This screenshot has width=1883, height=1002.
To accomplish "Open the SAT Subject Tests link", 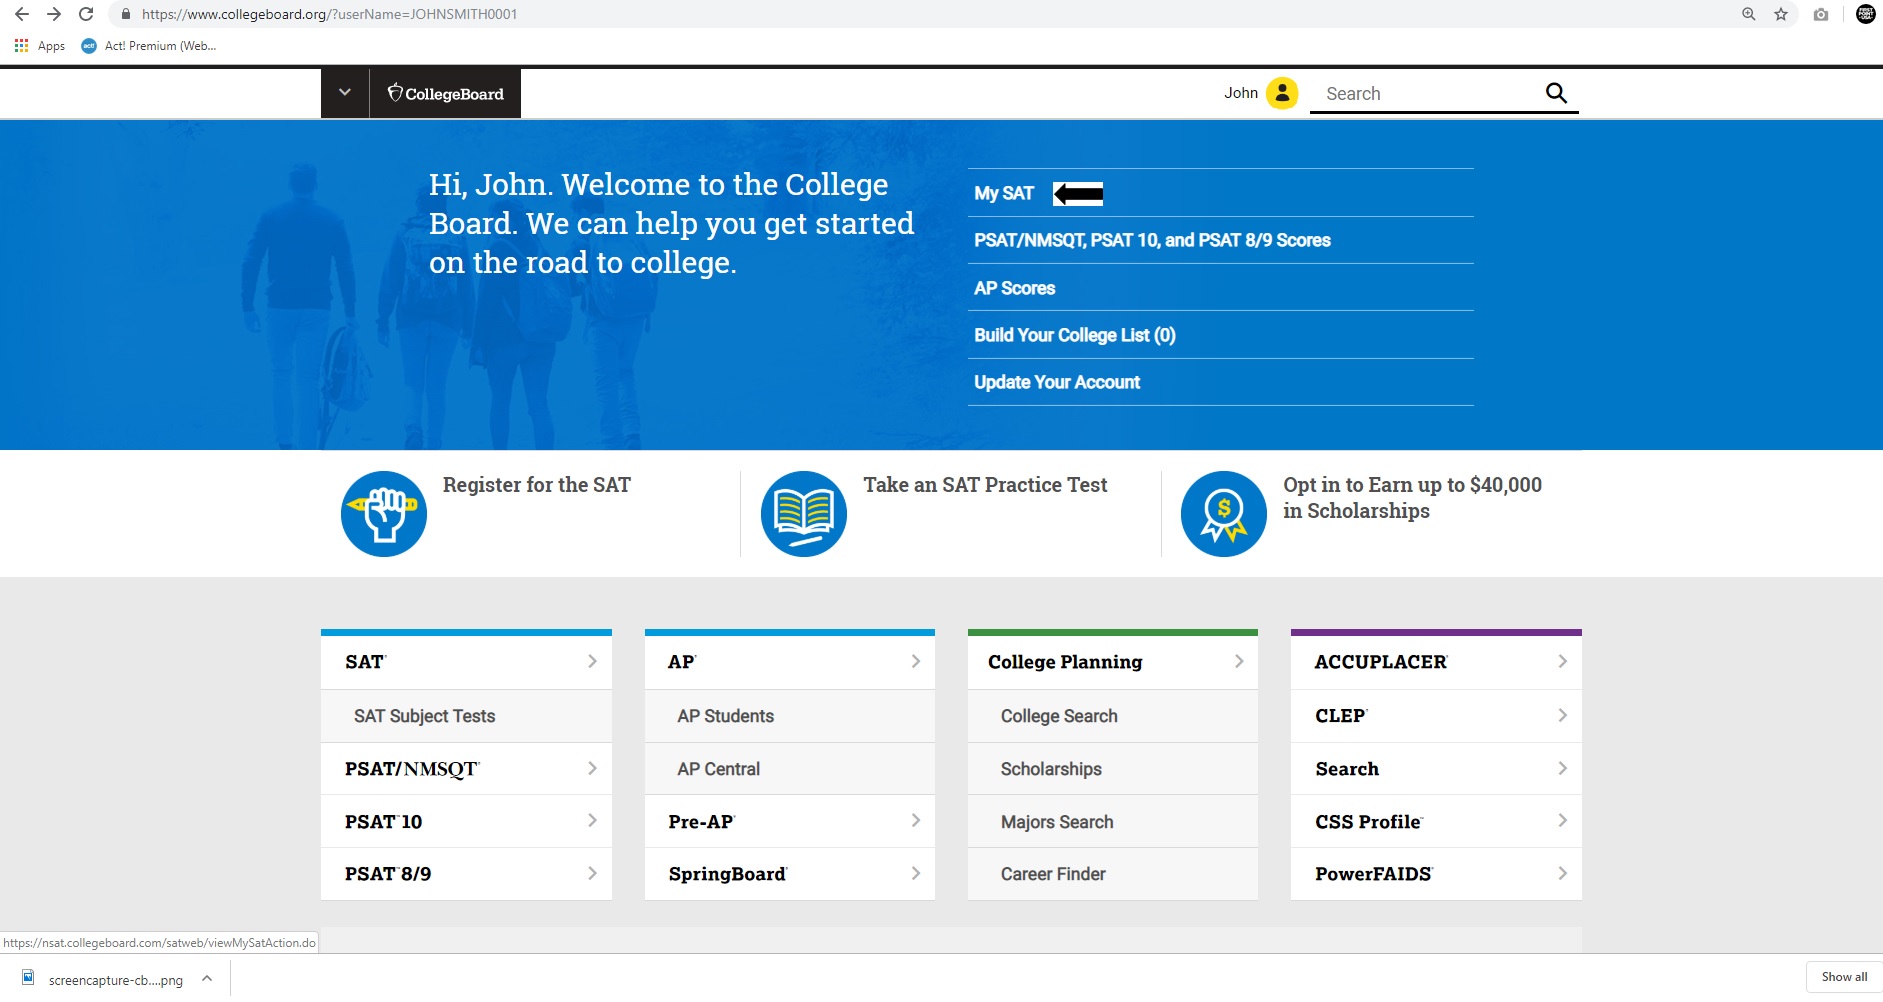I will [x=424, y=716].
